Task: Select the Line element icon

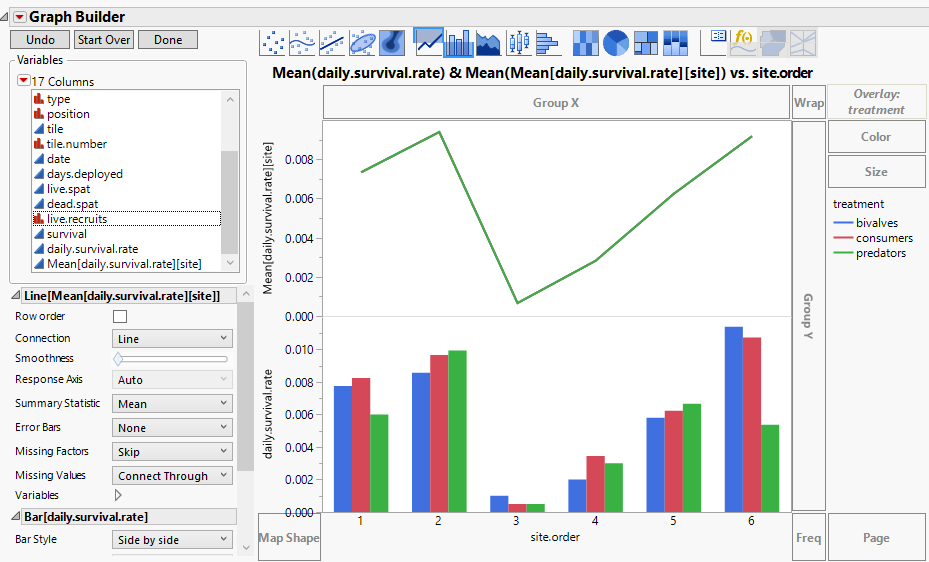Action: [x=428, y=41]
